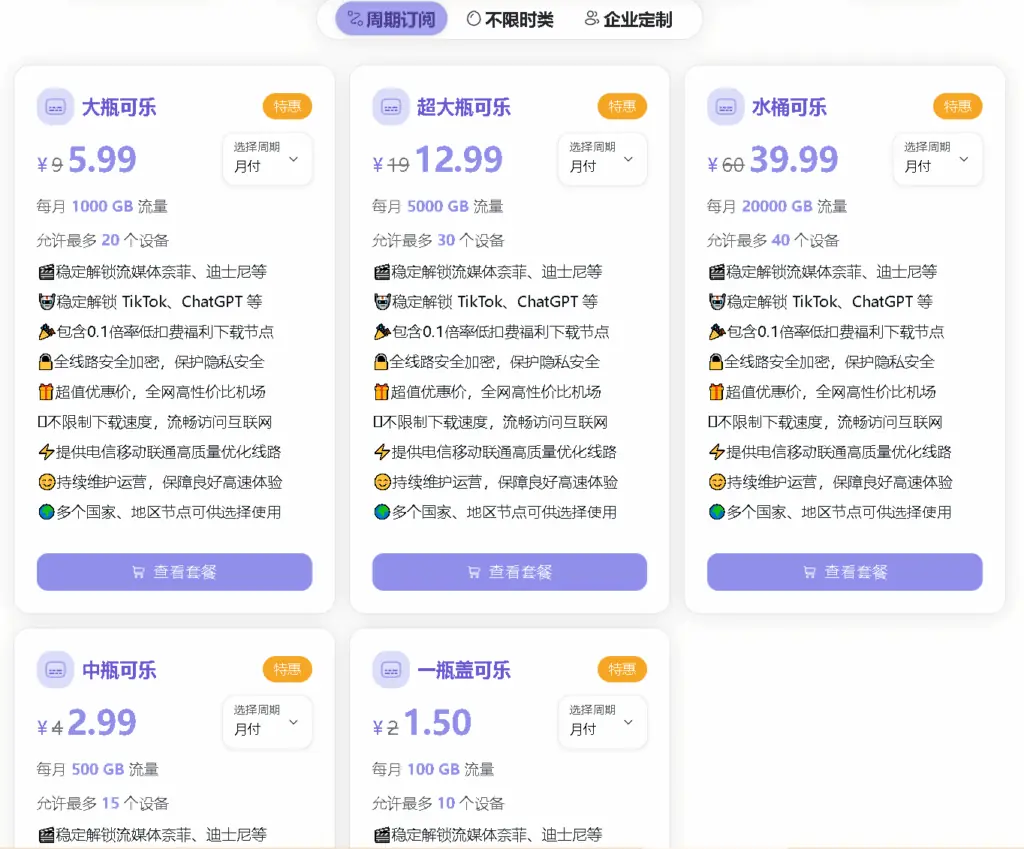Click the 特惠 badge on 中瓶可乐
This screenshot has width=1024, height=849.
pyautogui.click(x=287, y=669)
